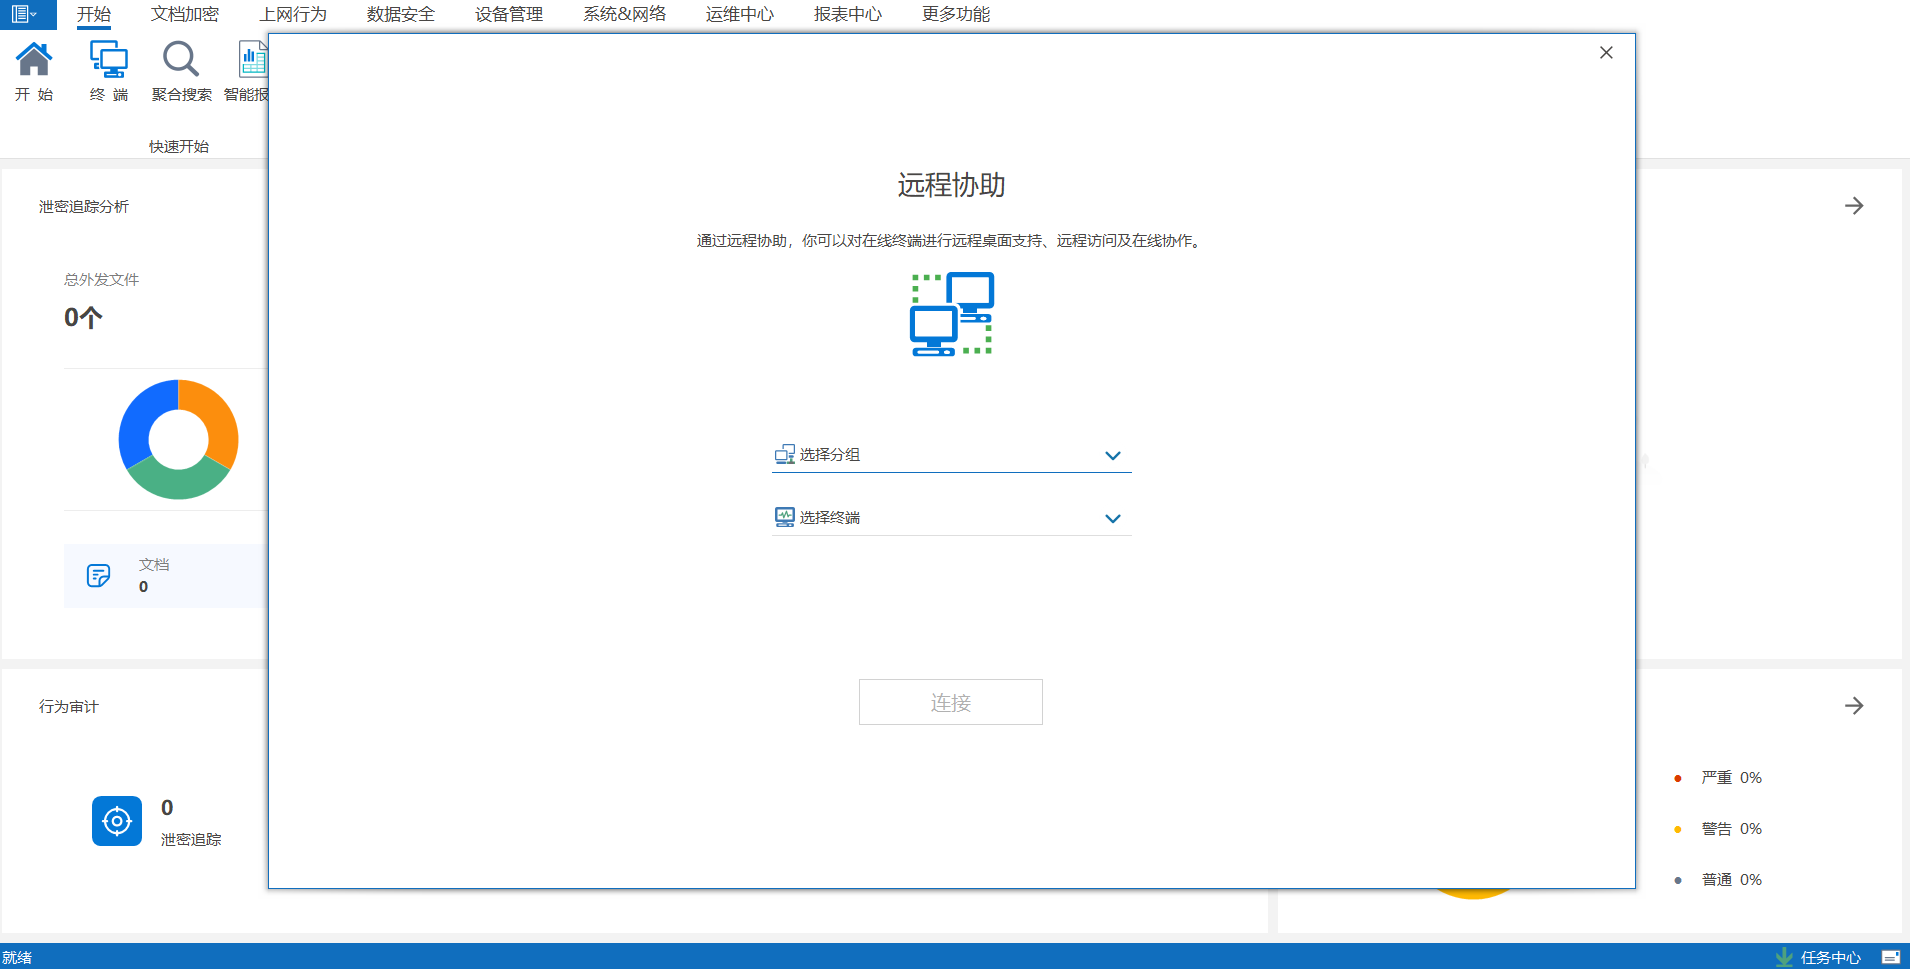Open the 智能报表 report icon

click(252, 60)
